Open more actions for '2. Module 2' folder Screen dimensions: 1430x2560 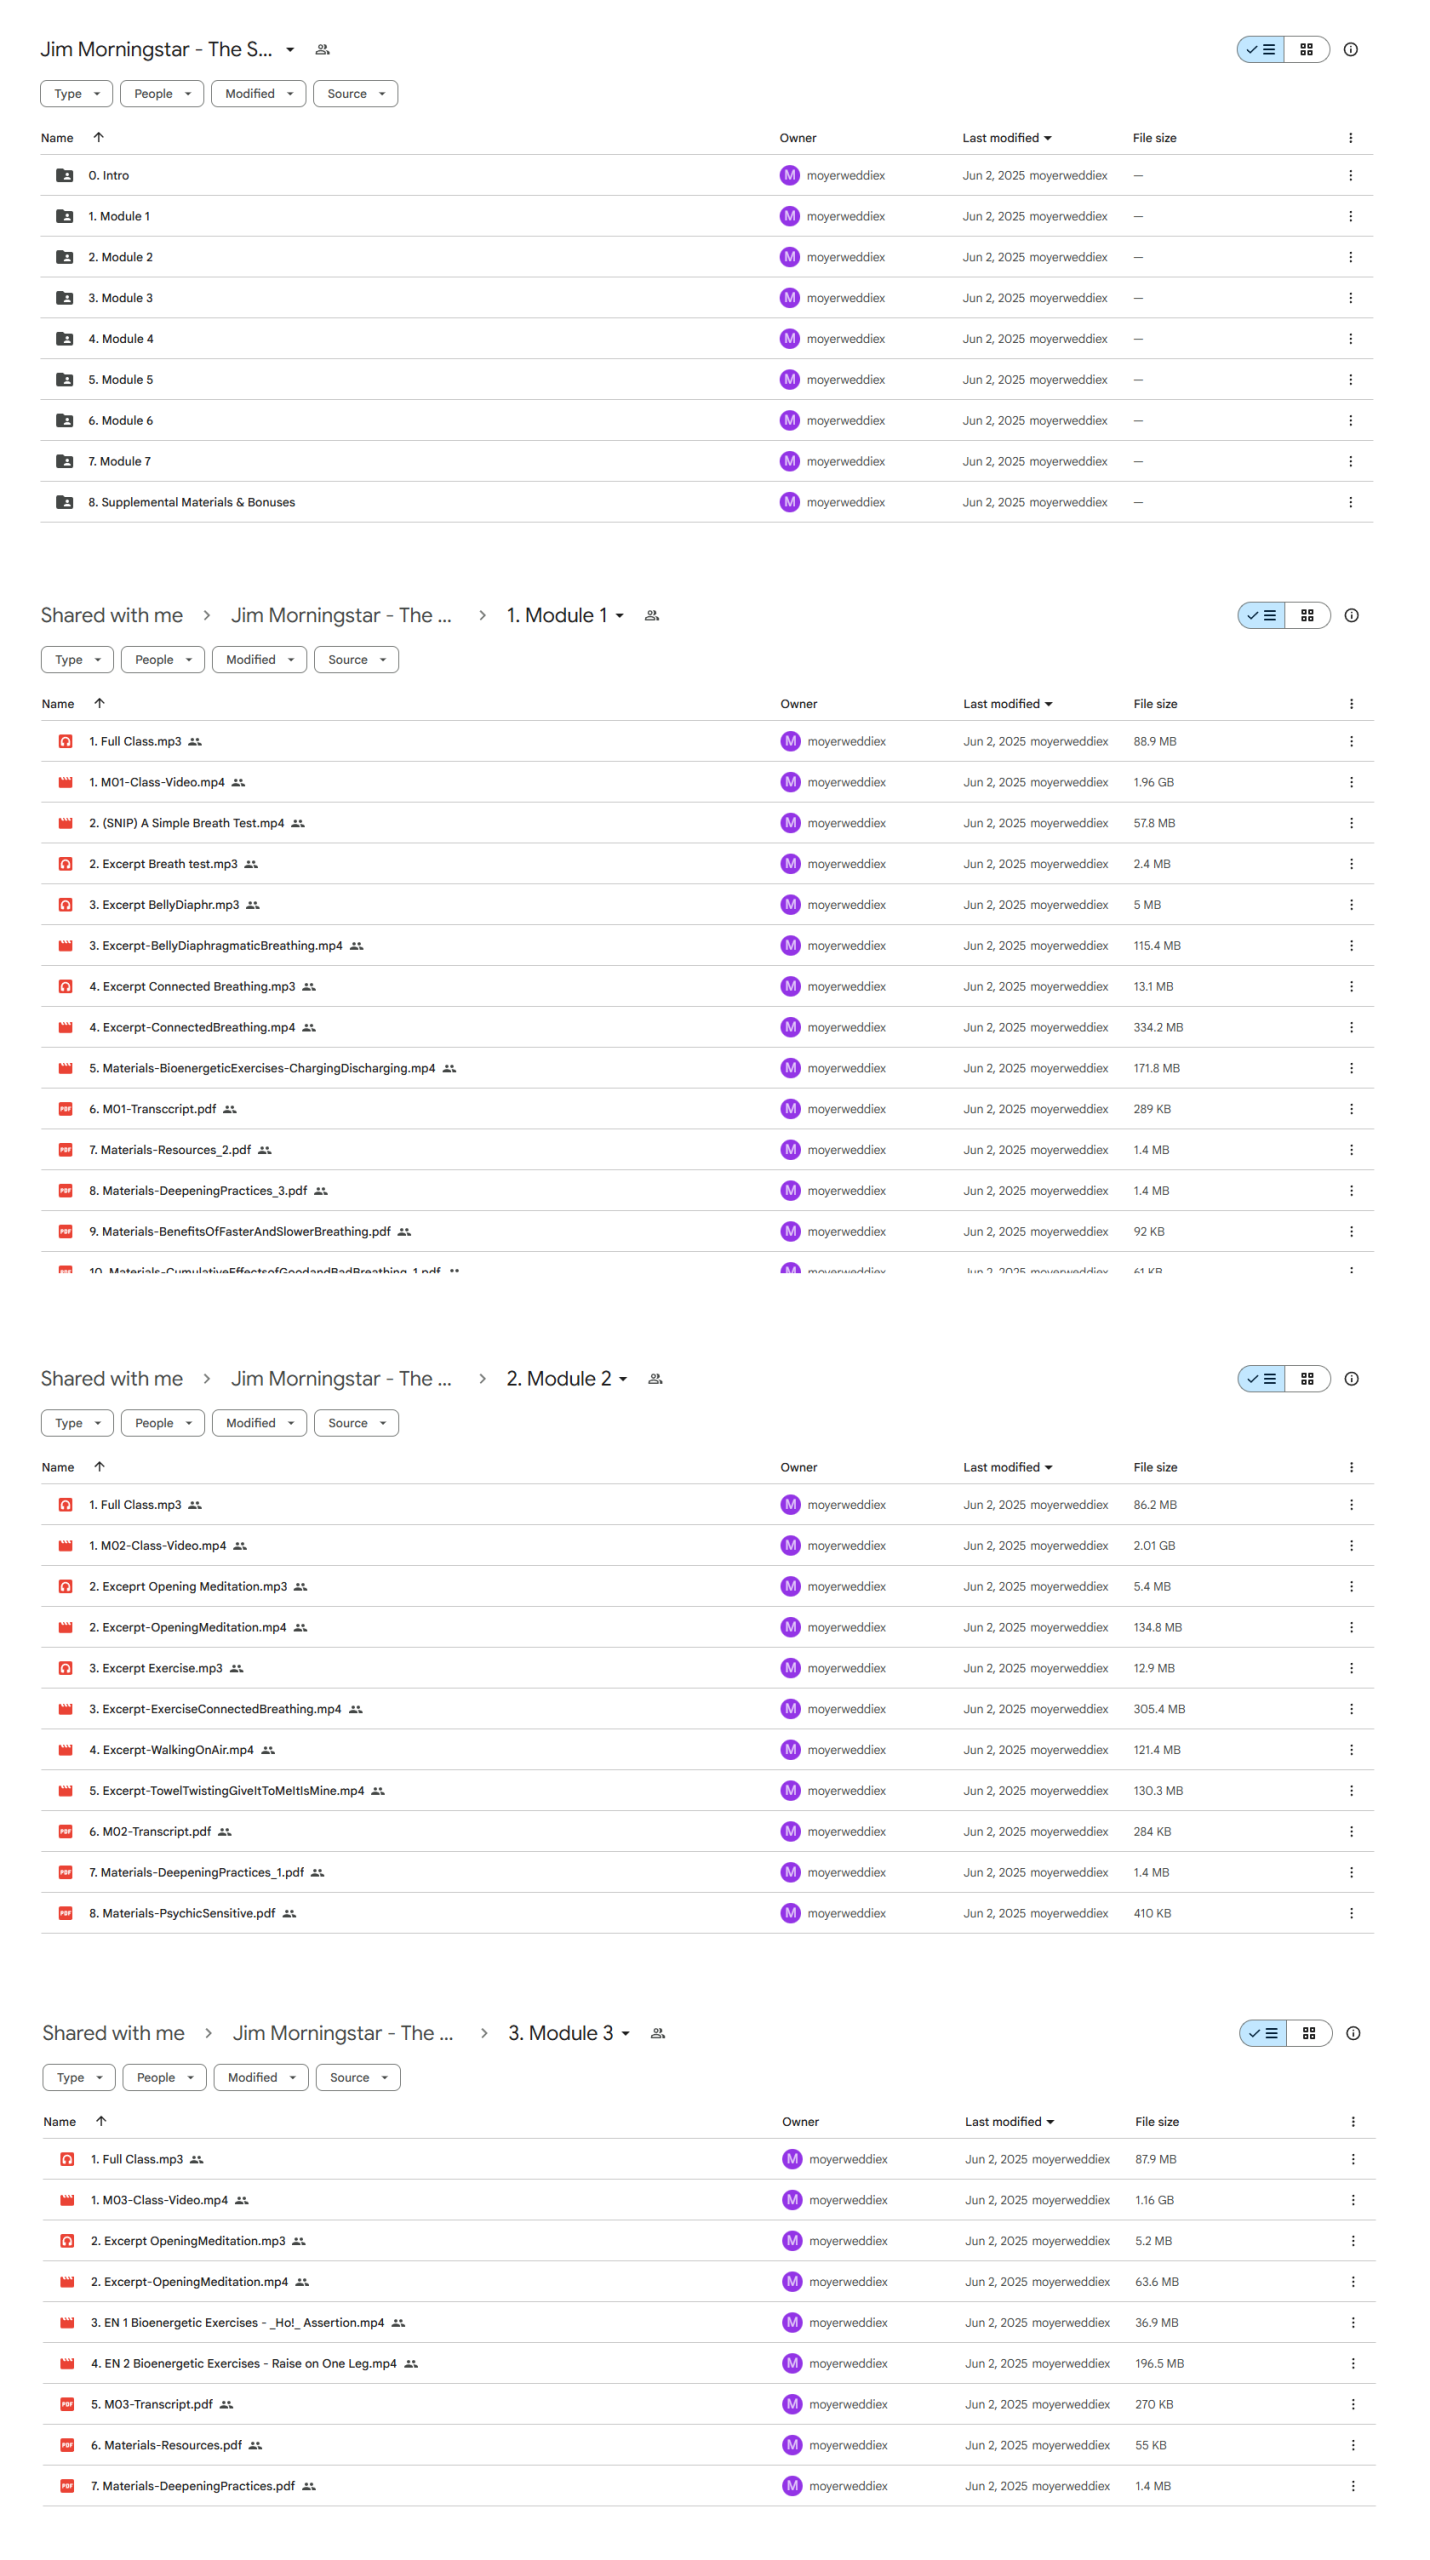(1350, 257)
